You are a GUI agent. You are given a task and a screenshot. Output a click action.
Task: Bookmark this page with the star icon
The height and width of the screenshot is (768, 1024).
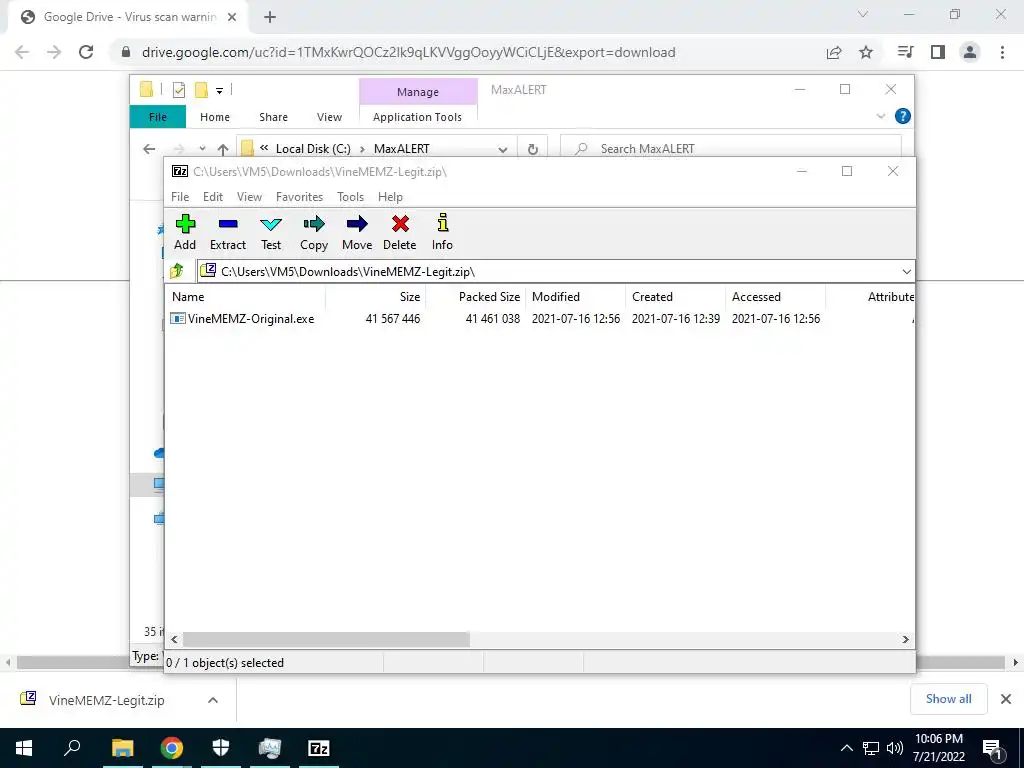pos(866,52)
